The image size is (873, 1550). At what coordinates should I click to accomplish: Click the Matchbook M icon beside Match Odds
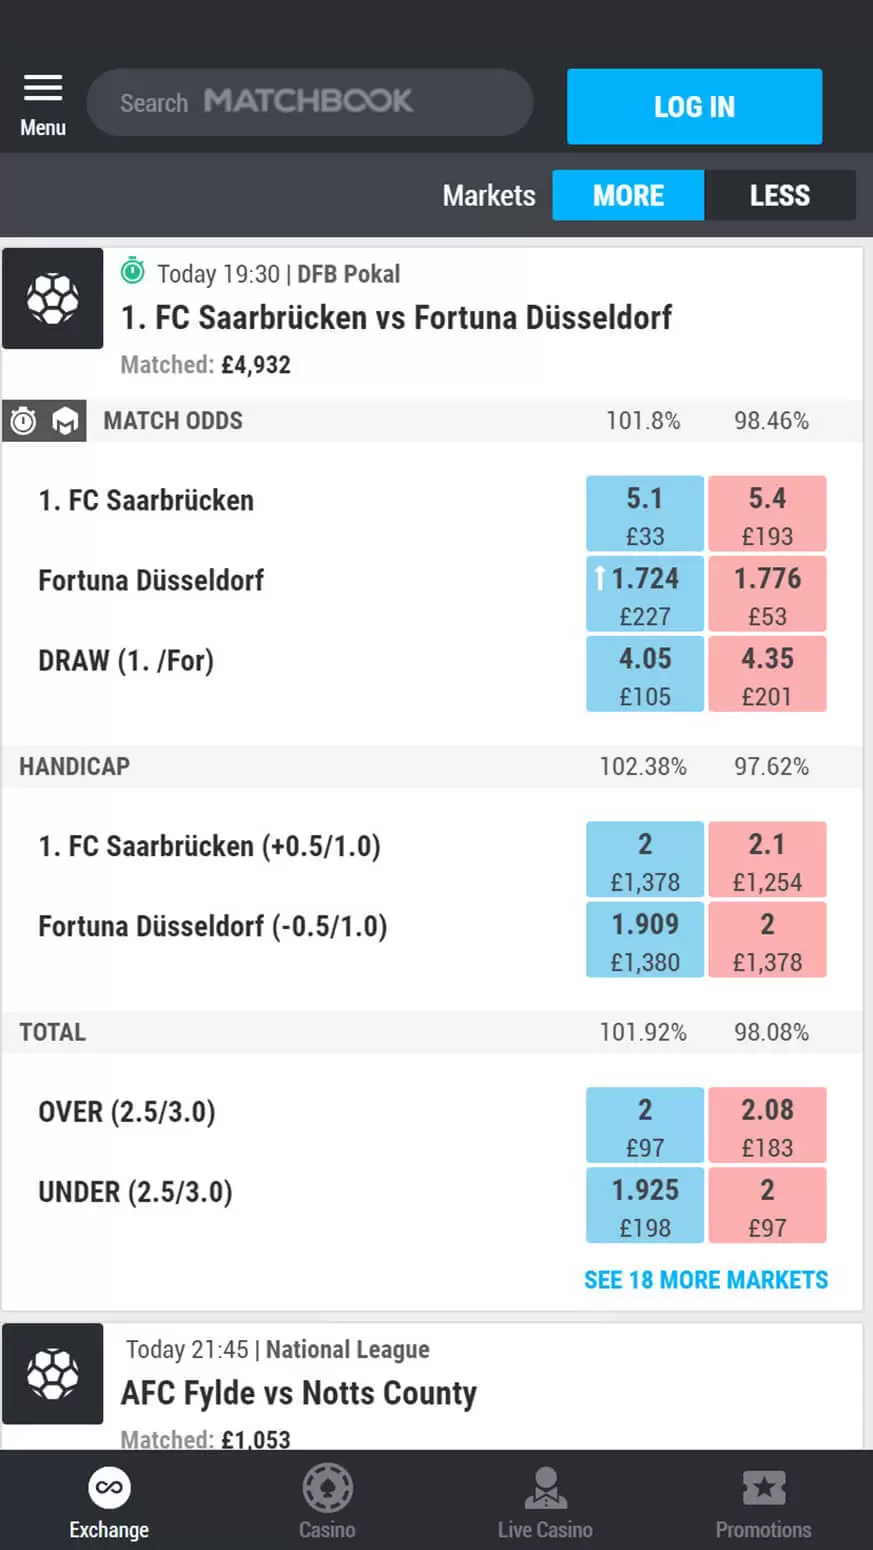tap(65, 422)
